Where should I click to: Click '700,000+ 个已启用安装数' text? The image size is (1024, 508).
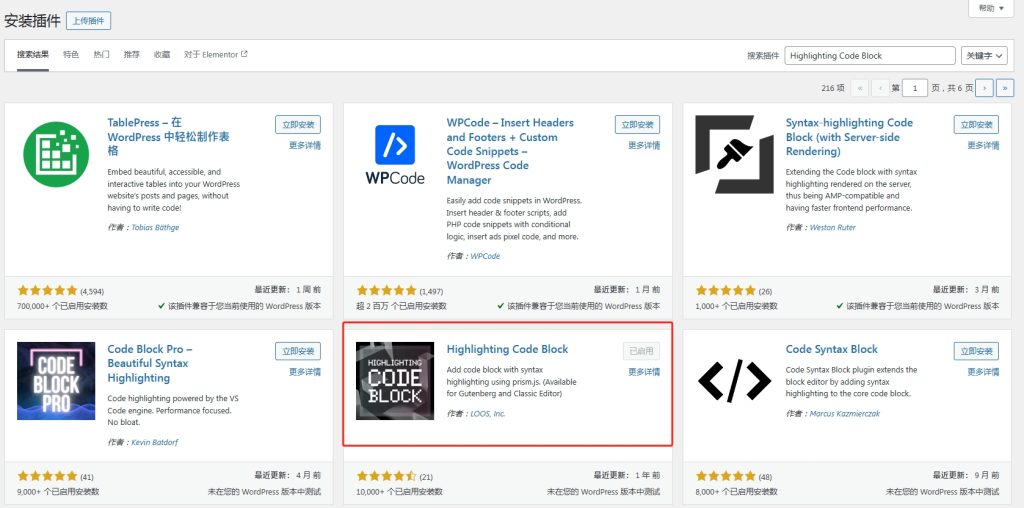pos(63,306)
